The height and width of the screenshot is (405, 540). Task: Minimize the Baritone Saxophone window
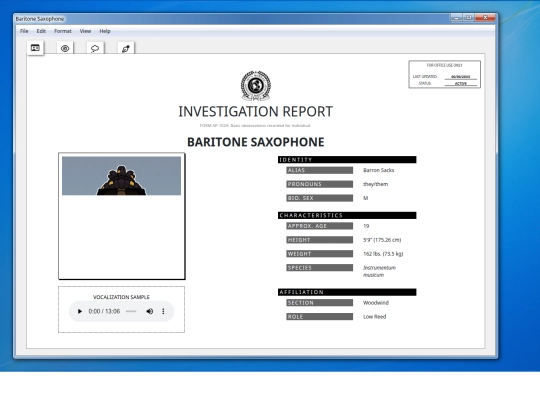click(x=457, y=18)
